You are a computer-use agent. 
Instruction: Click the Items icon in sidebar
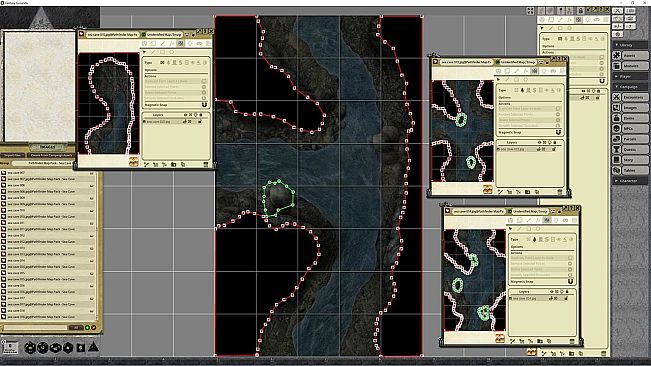click(617, 118)
